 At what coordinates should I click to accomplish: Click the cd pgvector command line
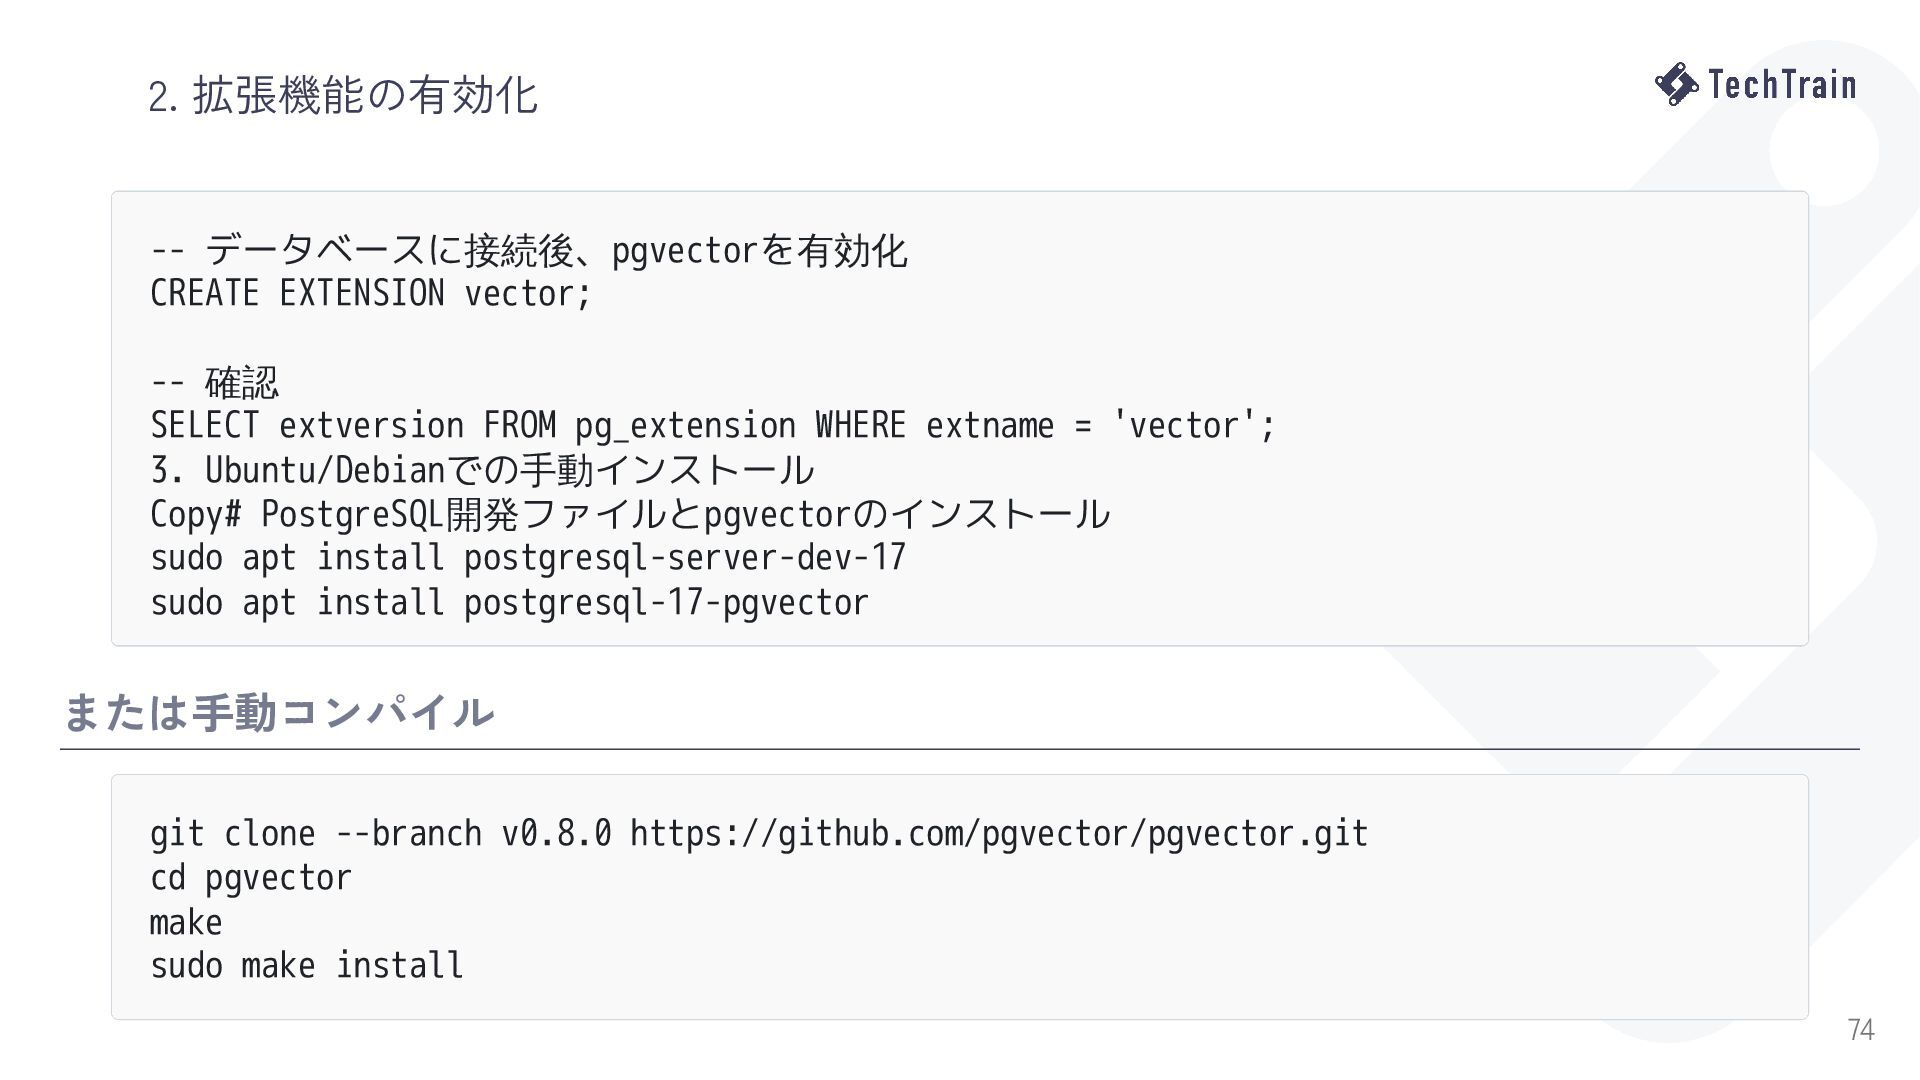click(251, 878)
